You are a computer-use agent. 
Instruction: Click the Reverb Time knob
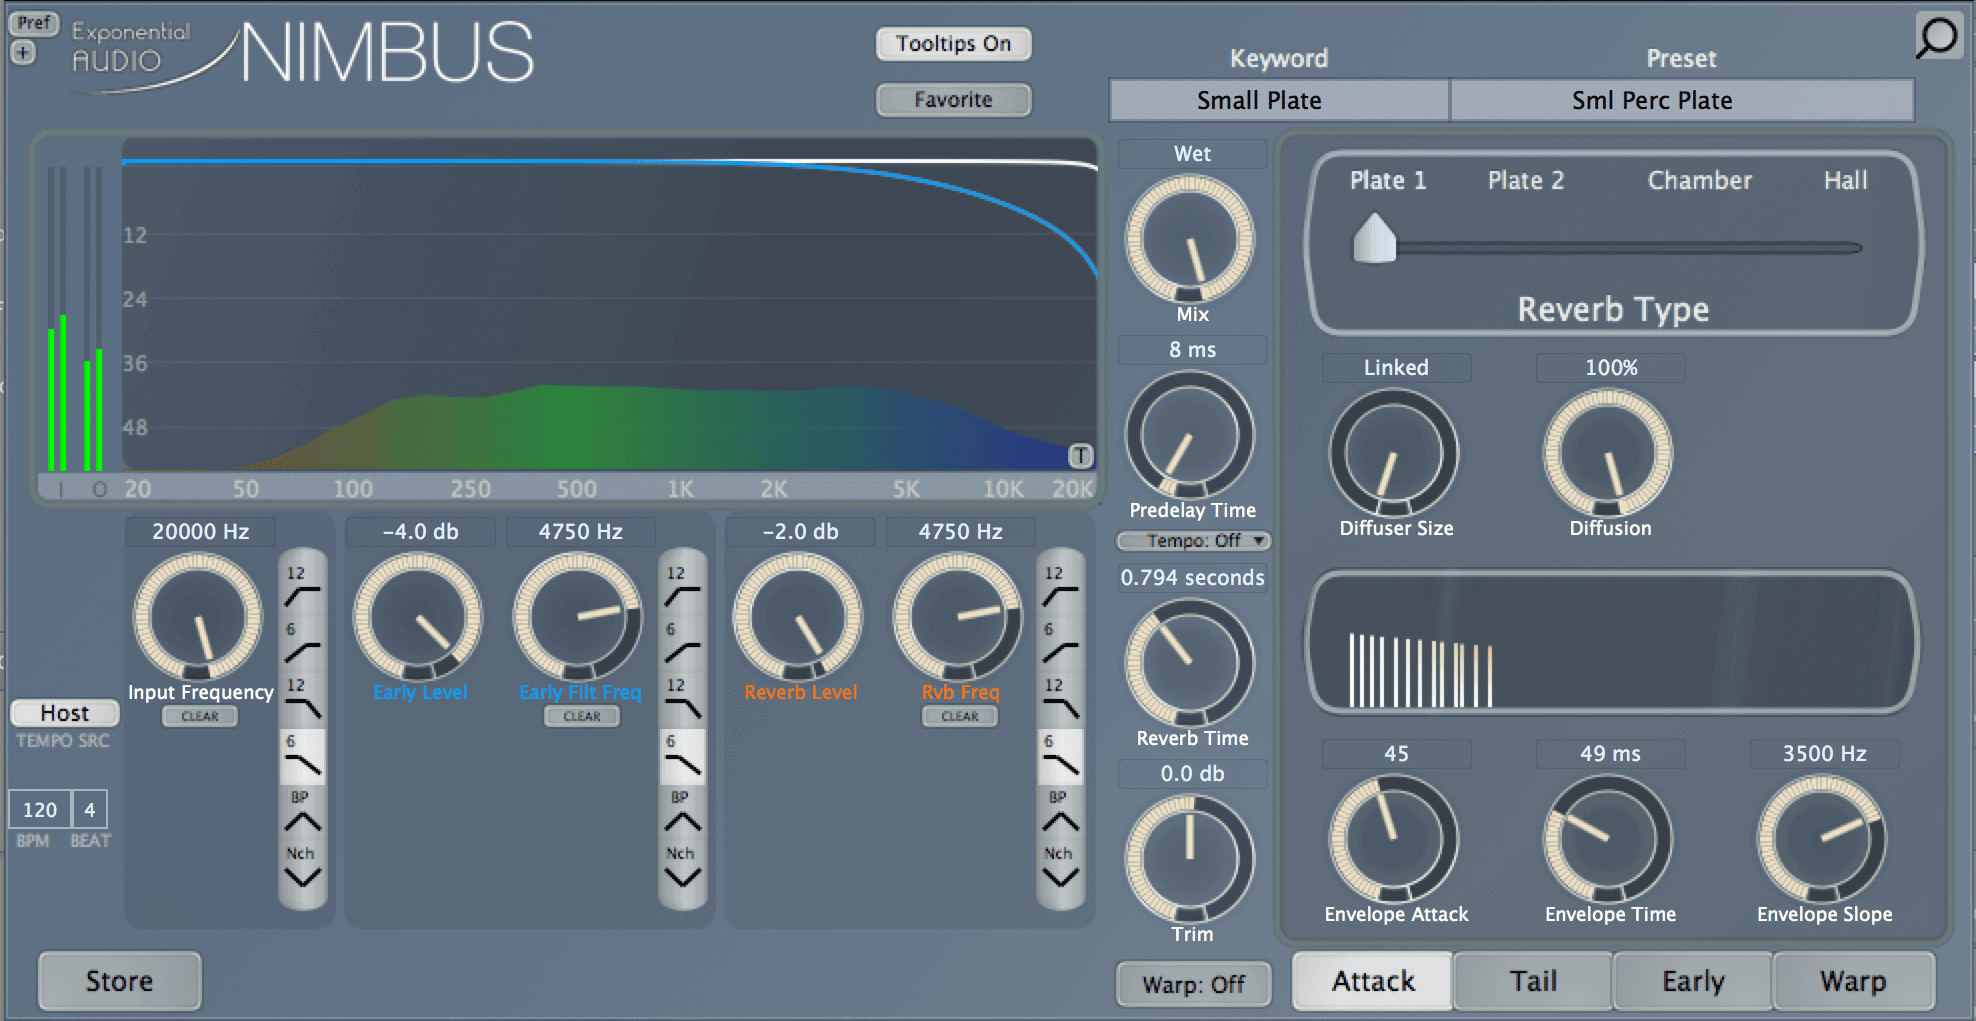[1190, 663]
